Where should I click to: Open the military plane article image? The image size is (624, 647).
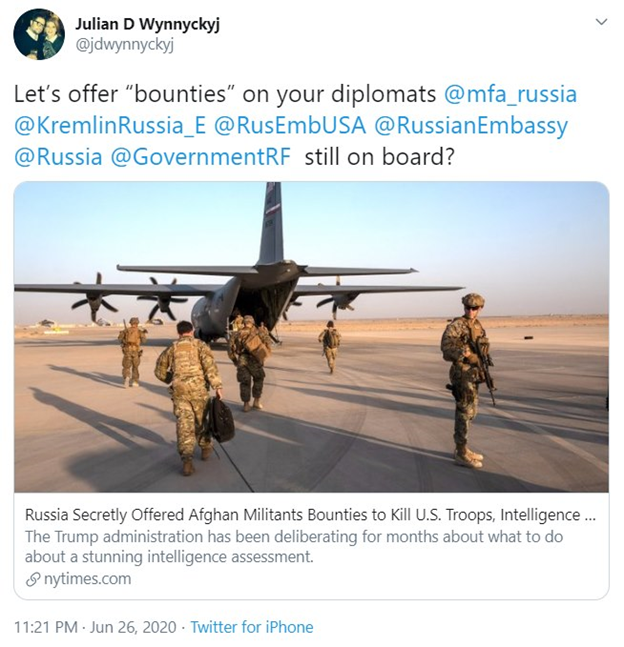(312, 337)
